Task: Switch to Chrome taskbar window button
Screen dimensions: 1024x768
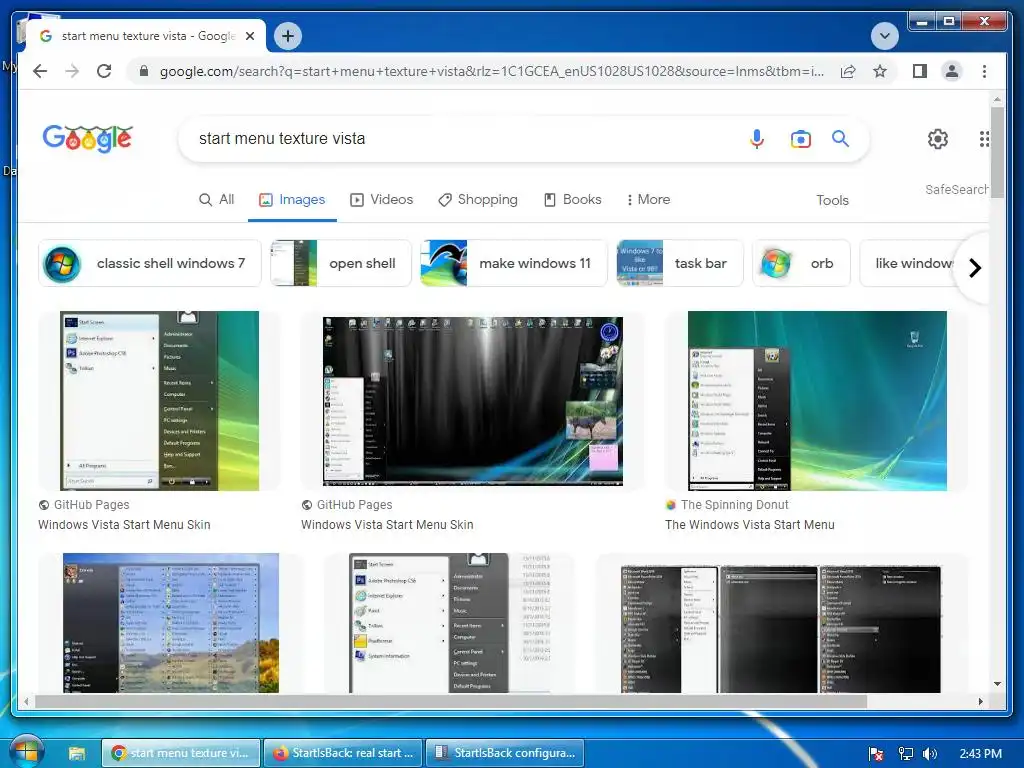Action: [181, 753]
